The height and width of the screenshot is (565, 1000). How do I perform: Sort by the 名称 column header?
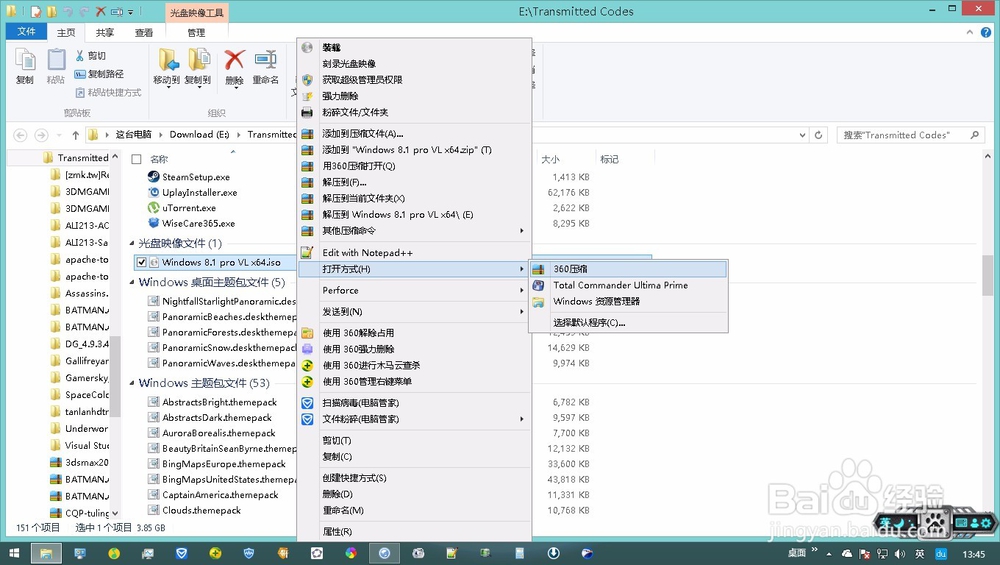coord(159,159)
